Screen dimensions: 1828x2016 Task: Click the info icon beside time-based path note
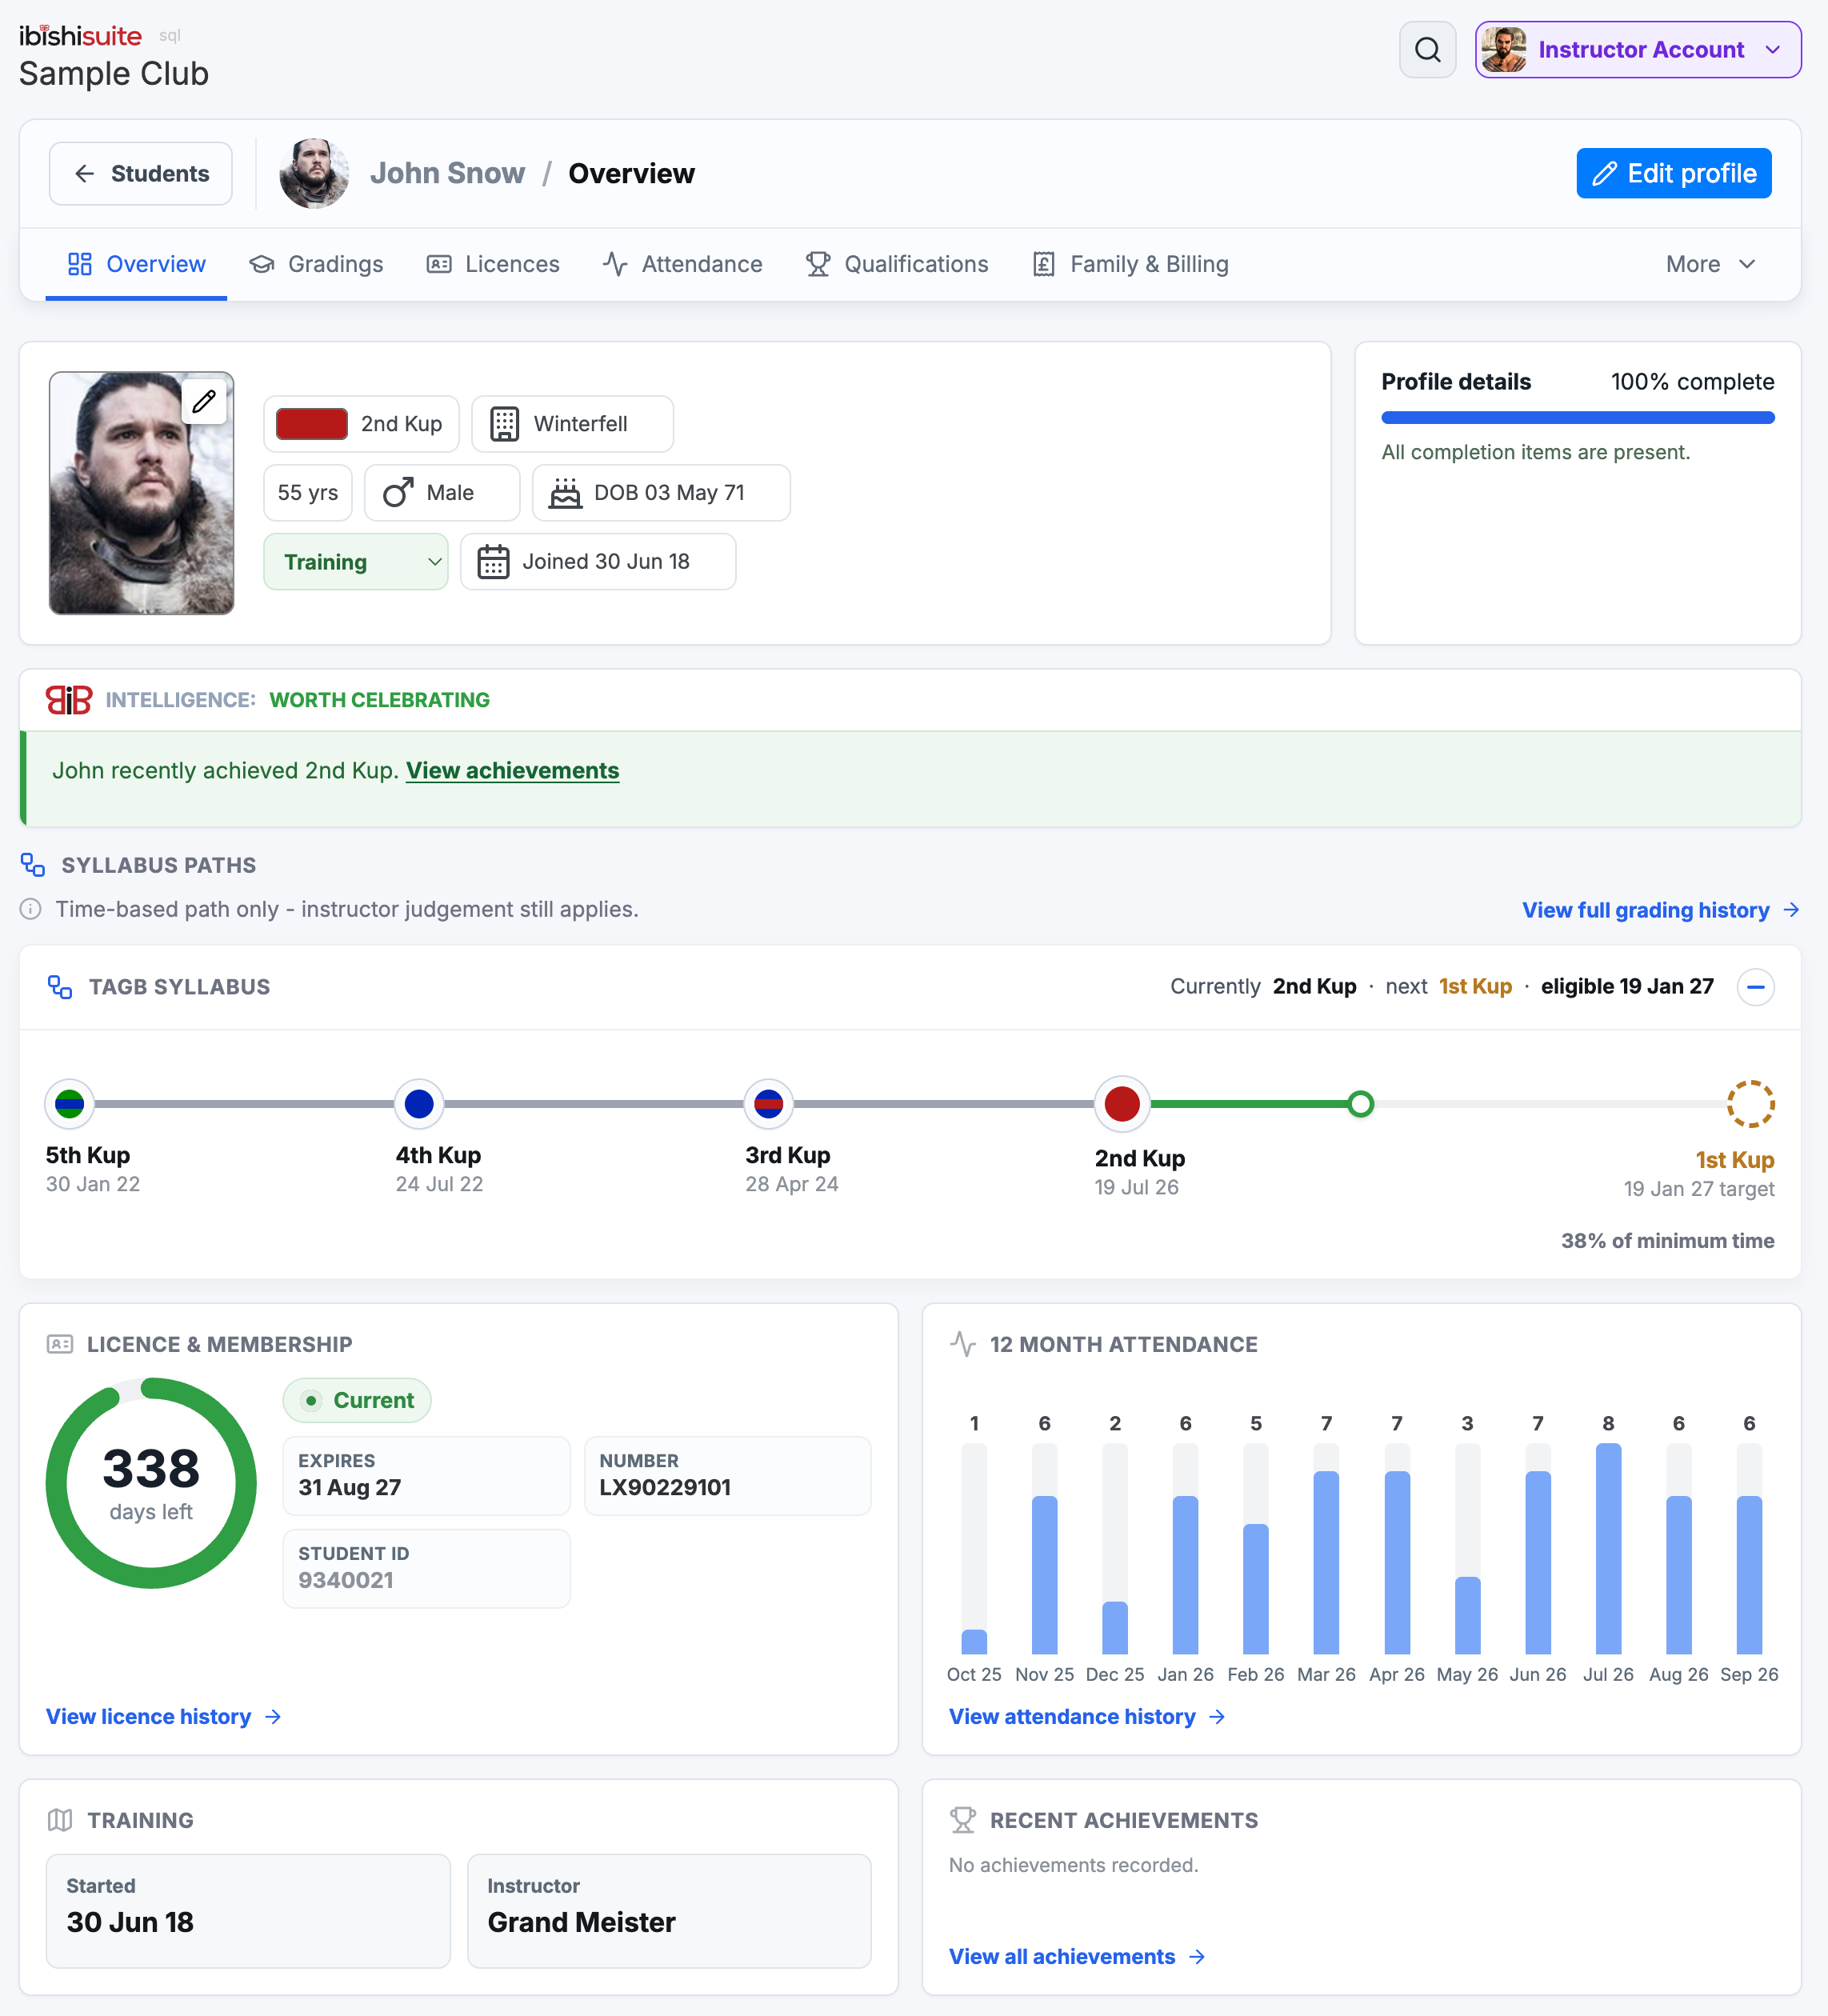pyautogui.click(x=31, y=909)
